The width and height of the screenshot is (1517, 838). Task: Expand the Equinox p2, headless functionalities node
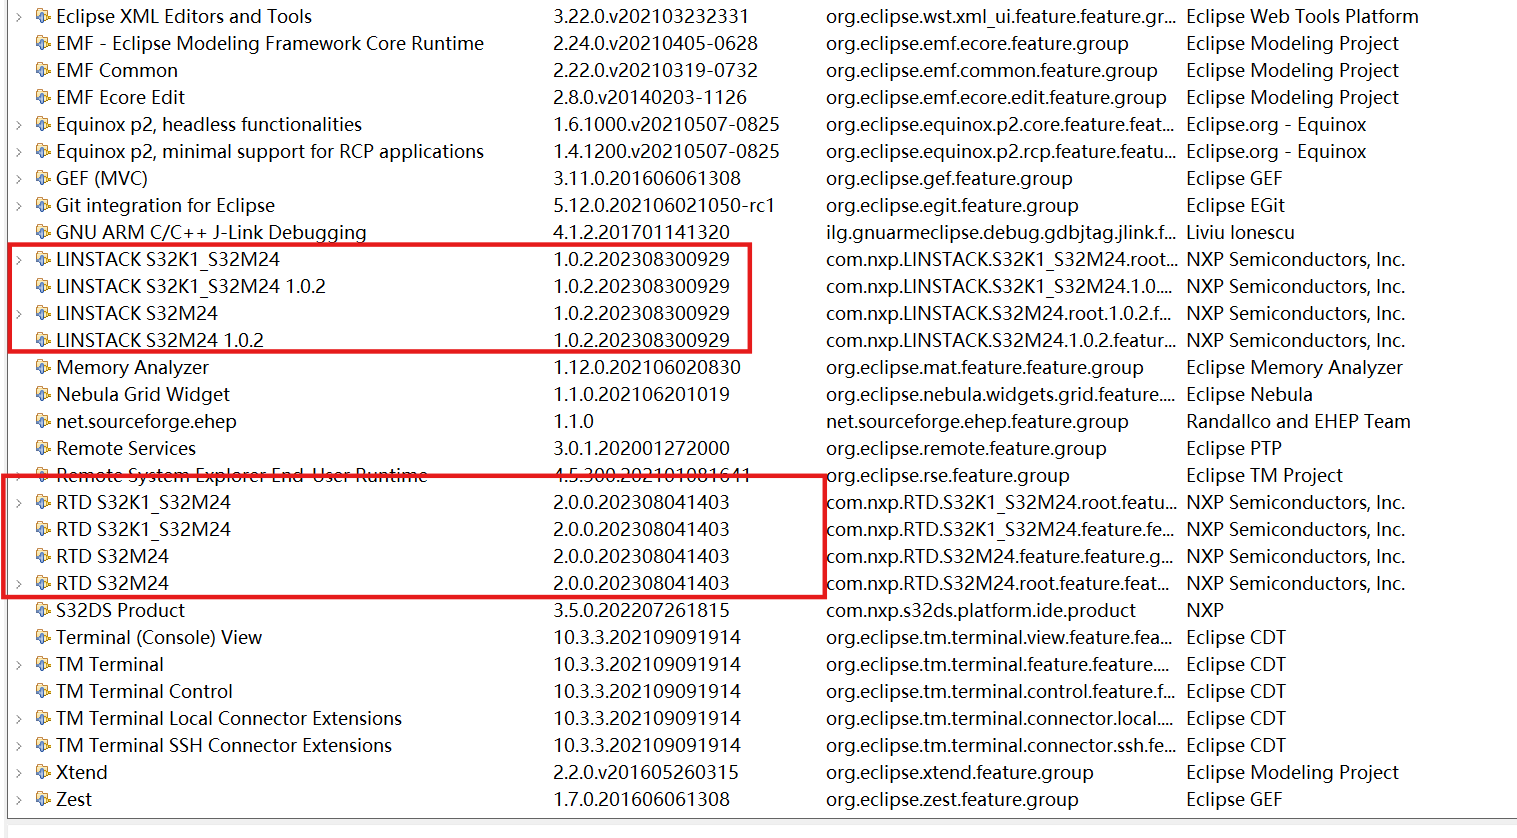point(20,124)
